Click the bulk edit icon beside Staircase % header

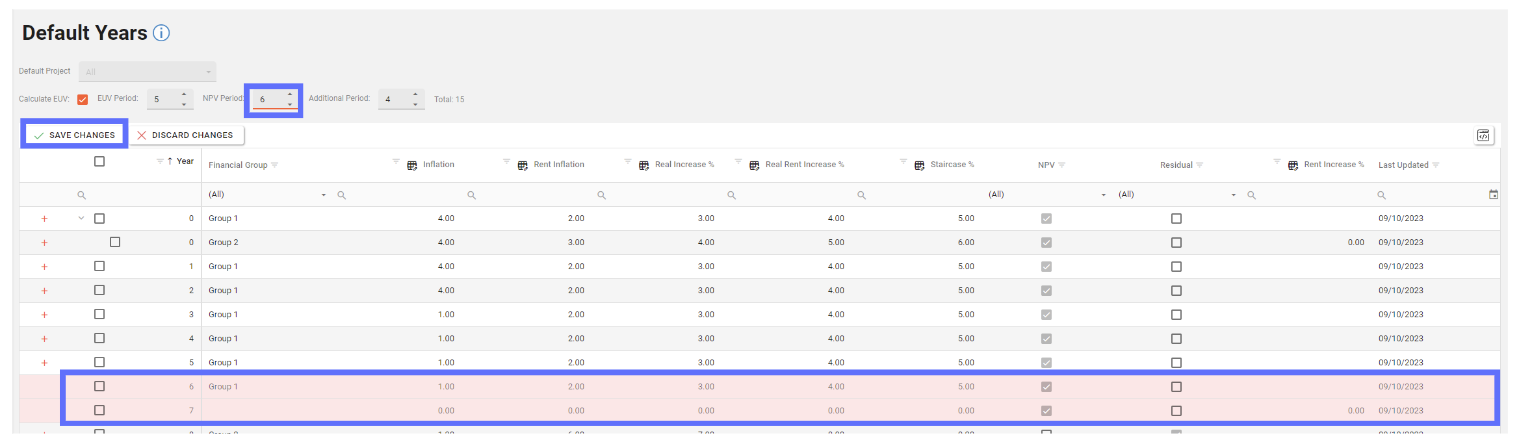pos(918,165)
